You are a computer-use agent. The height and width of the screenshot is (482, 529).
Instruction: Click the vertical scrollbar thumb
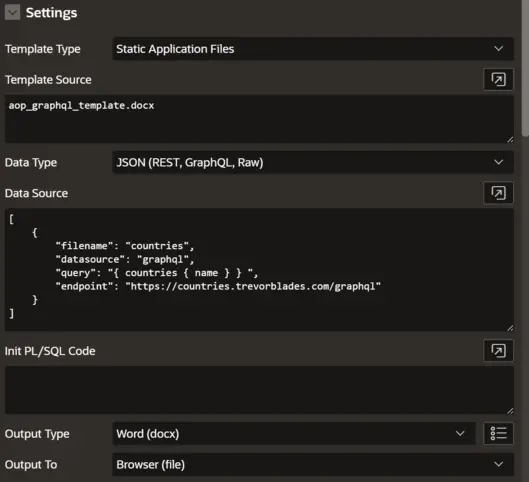525,67
